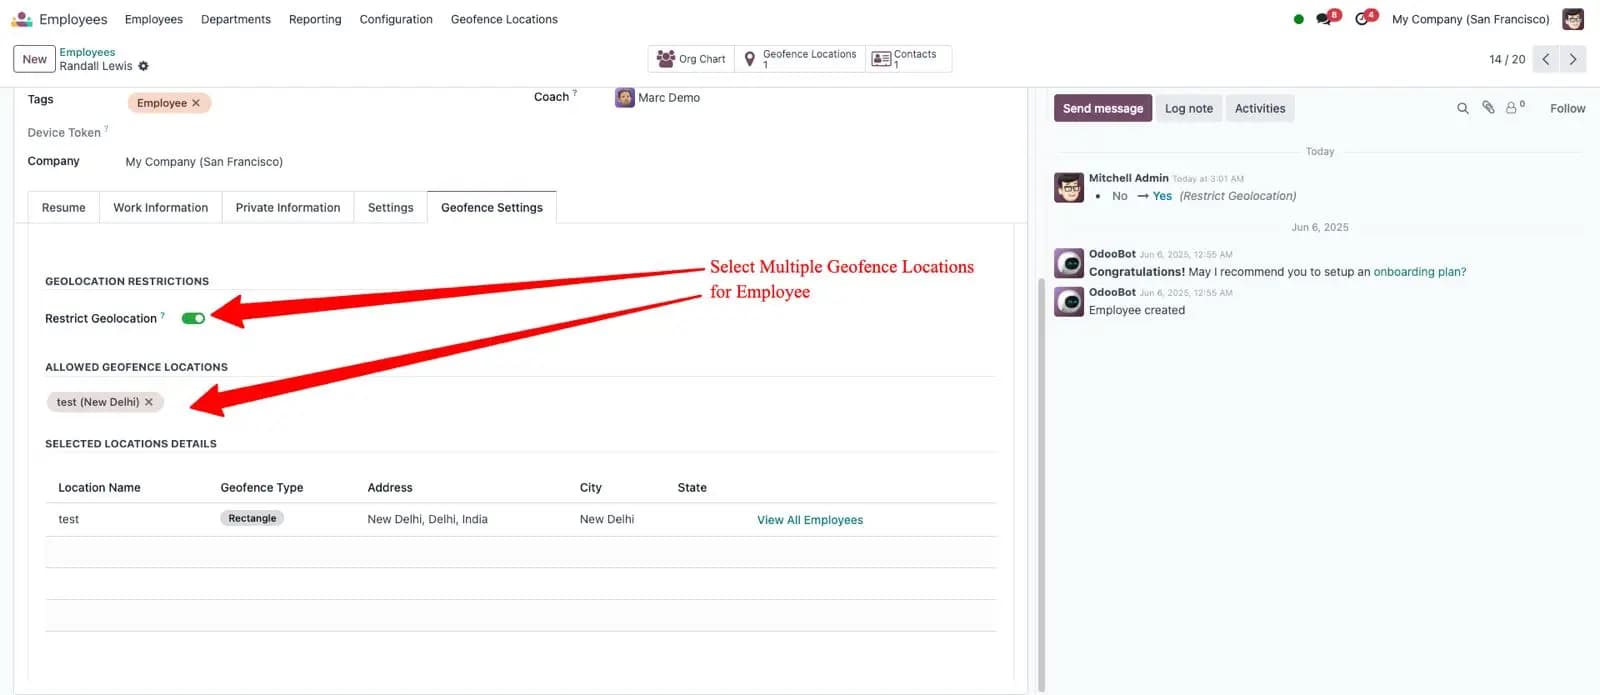Open the Activities button in chatter

pyautogui.click(x=1260, y=108)
